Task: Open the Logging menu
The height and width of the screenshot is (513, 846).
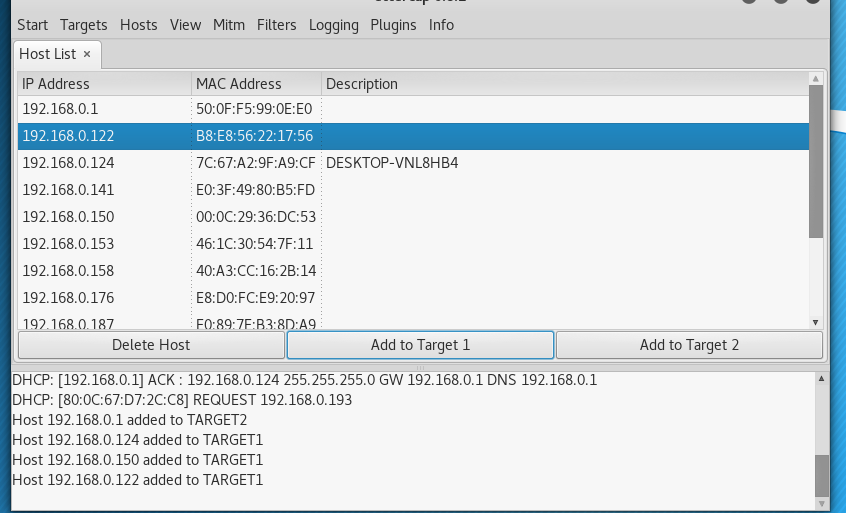Action: 333,25
